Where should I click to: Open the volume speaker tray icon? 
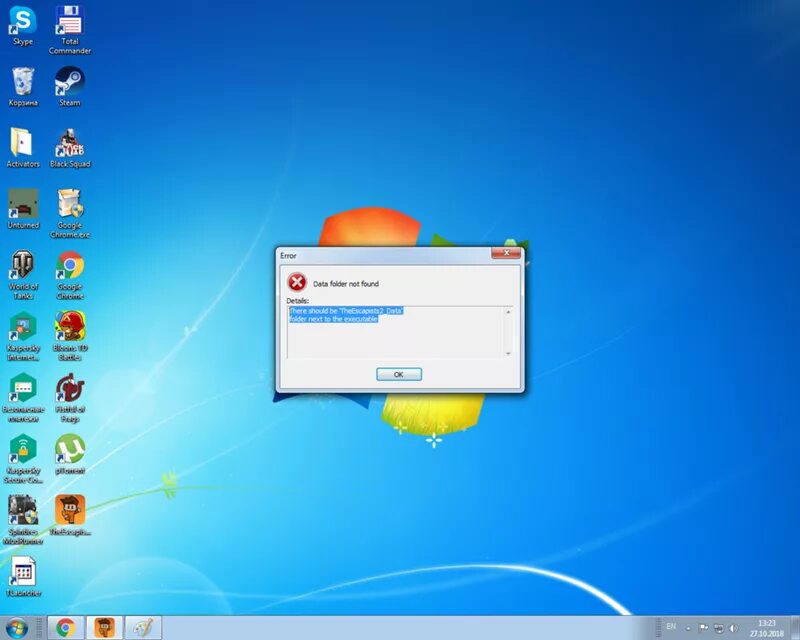(x=734, y=628)
